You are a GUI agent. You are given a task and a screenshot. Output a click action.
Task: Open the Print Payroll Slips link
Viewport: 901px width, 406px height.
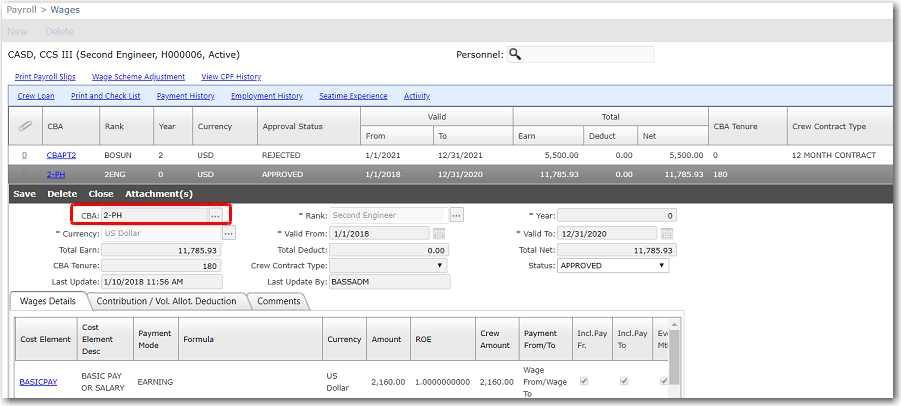coord(45,76)
